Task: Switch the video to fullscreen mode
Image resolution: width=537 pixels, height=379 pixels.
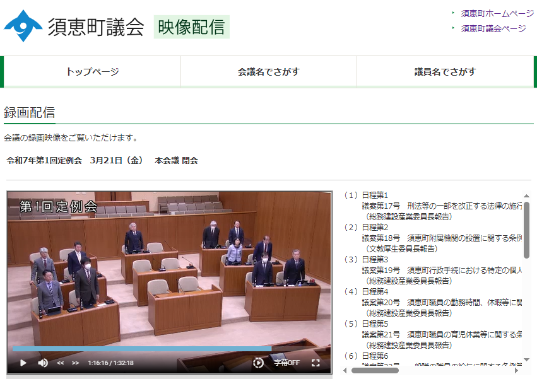Action: pyautogui.click(x=315, y=363)
